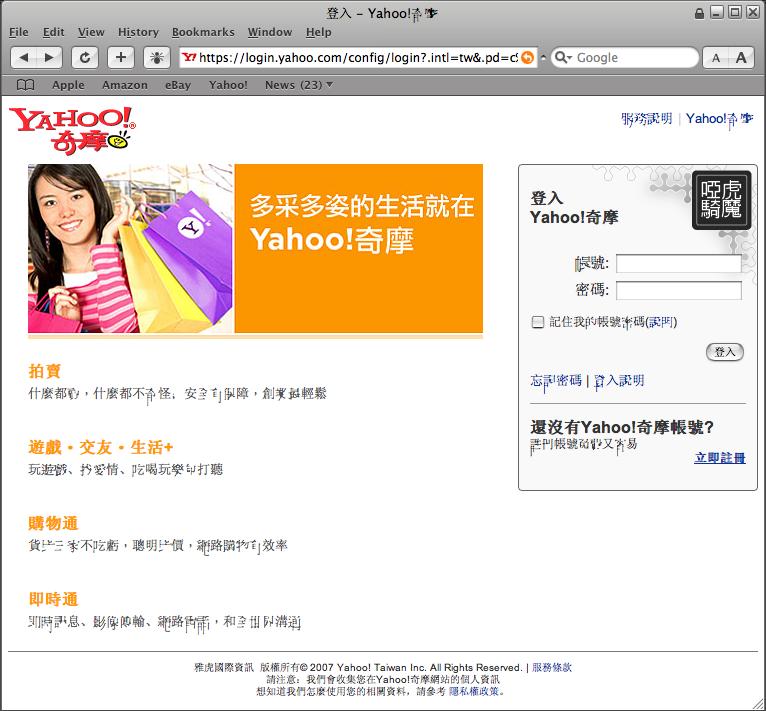
Task: Click the bug report icon in toolbar
Action: 156,58
